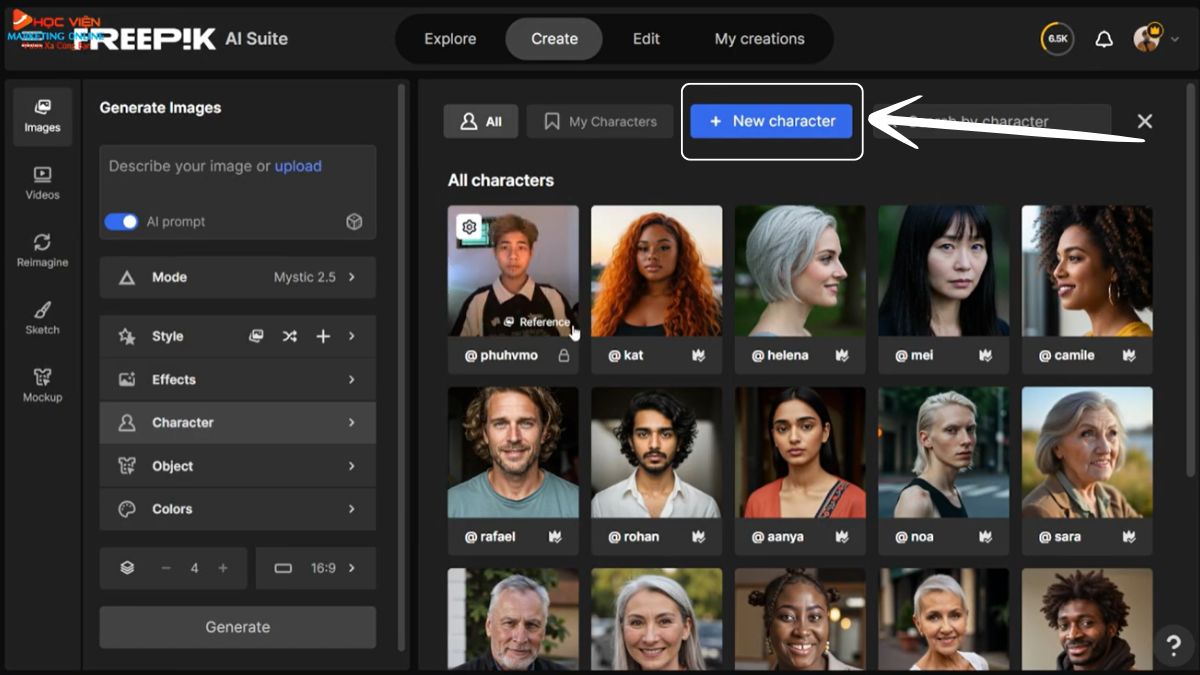
Task: Click the crown icon beside rohan
Action: [x=698, y=537]
